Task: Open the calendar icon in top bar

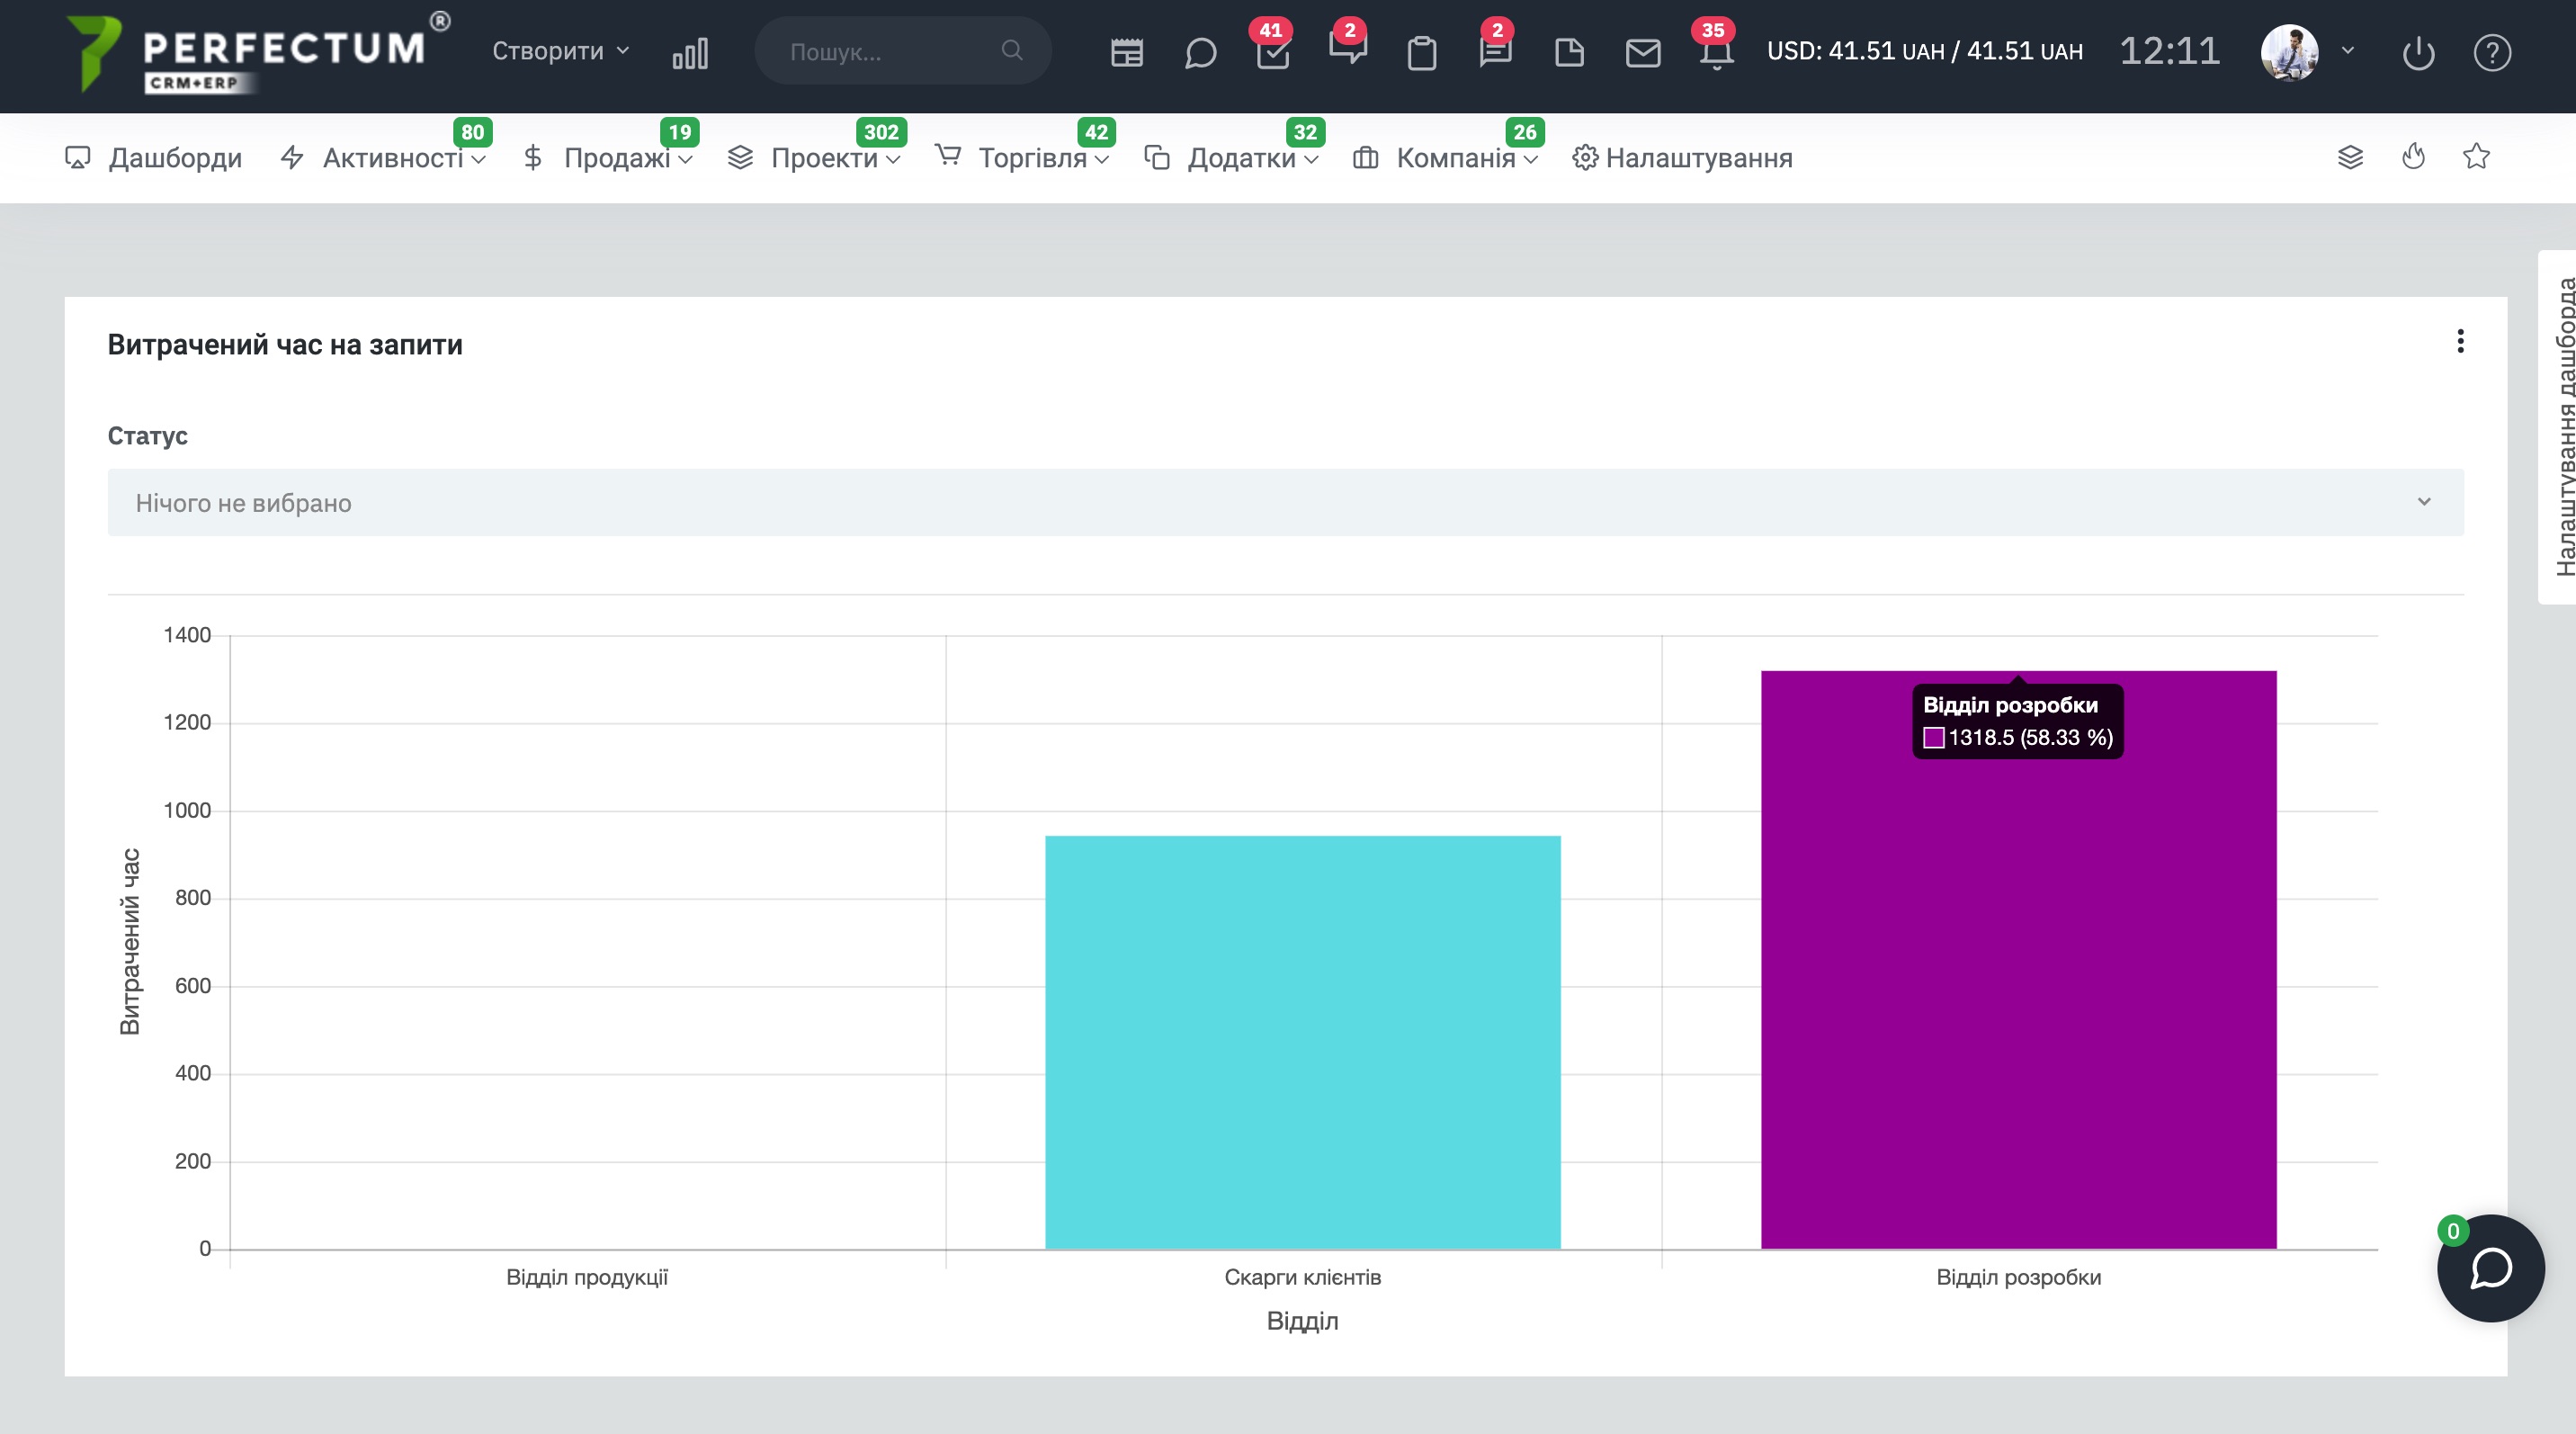Action: (x=1126, y=52)
